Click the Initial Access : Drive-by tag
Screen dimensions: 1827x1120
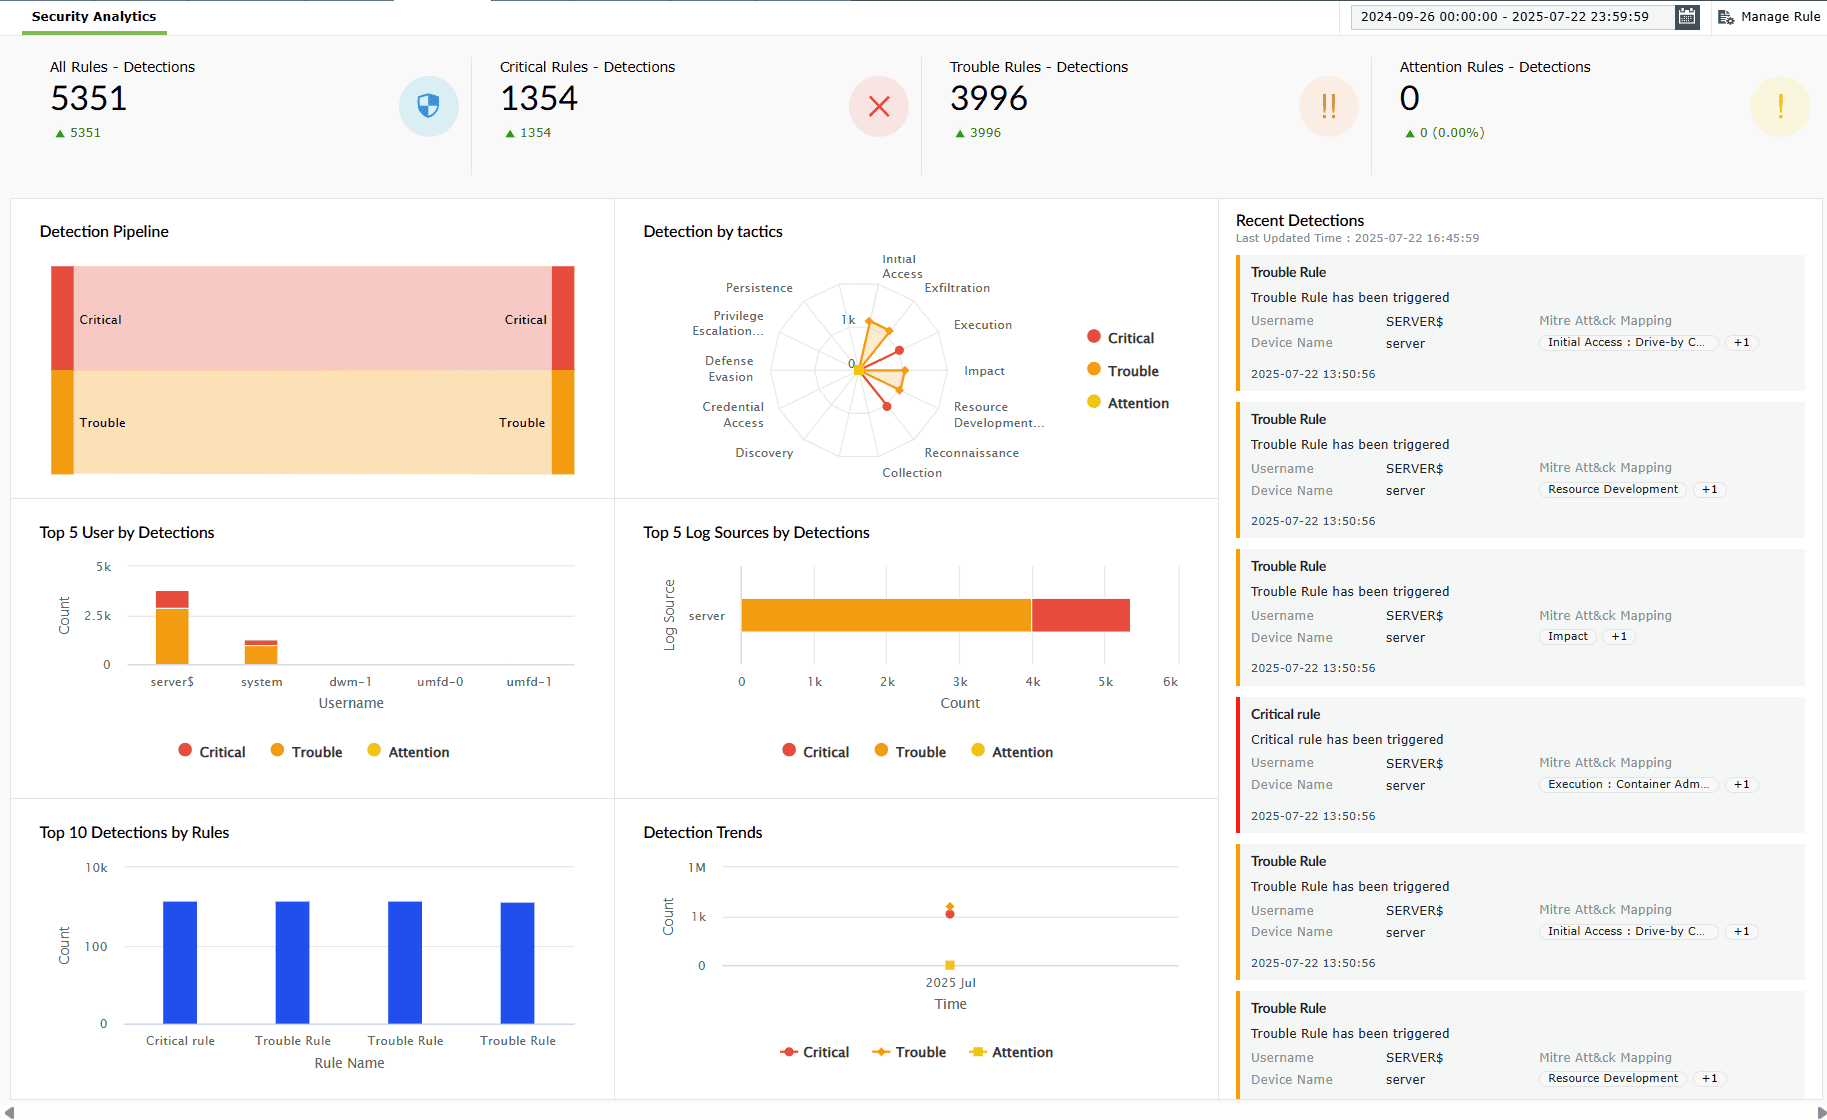1627,342
